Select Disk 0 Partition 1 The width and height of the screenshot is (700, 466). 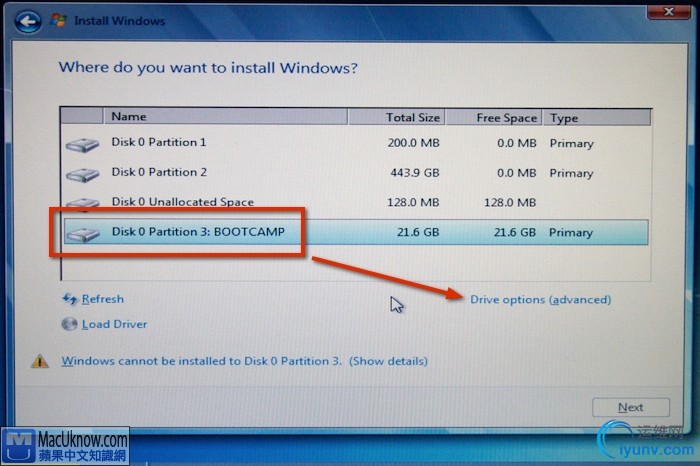pyautogui.click(x=356, y=143)
